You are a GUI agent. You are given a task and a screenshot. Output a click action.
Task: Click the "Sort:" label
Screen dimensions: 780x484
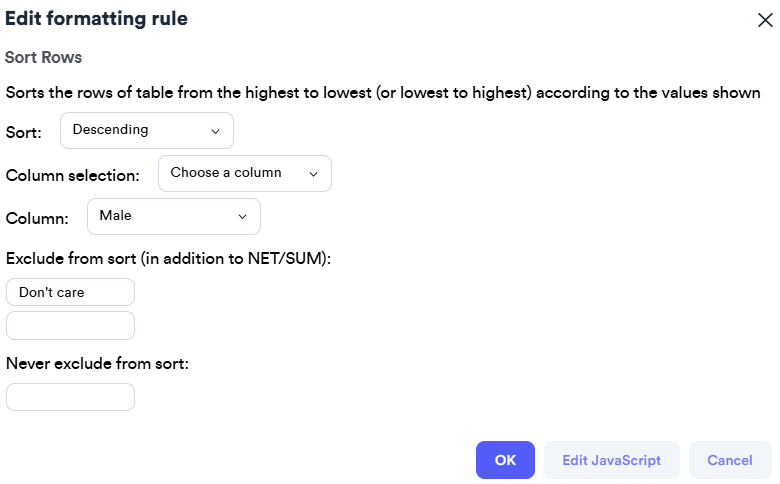click(24, 132)
